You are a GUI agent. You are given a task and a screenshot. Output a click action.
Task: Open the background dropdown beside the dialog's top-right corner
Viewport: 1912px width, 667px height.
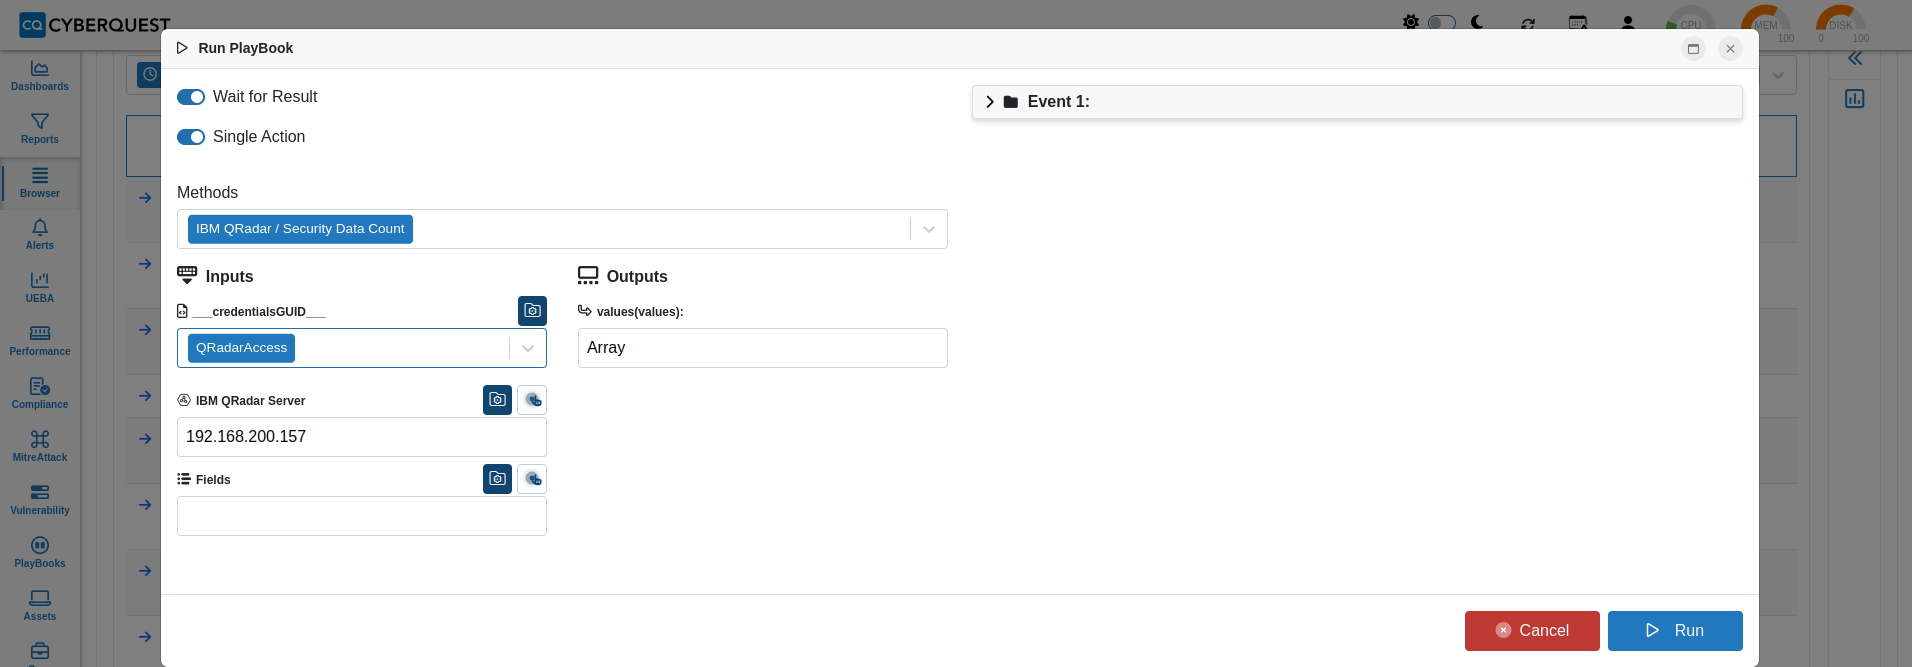click(x=1778, y=75)
